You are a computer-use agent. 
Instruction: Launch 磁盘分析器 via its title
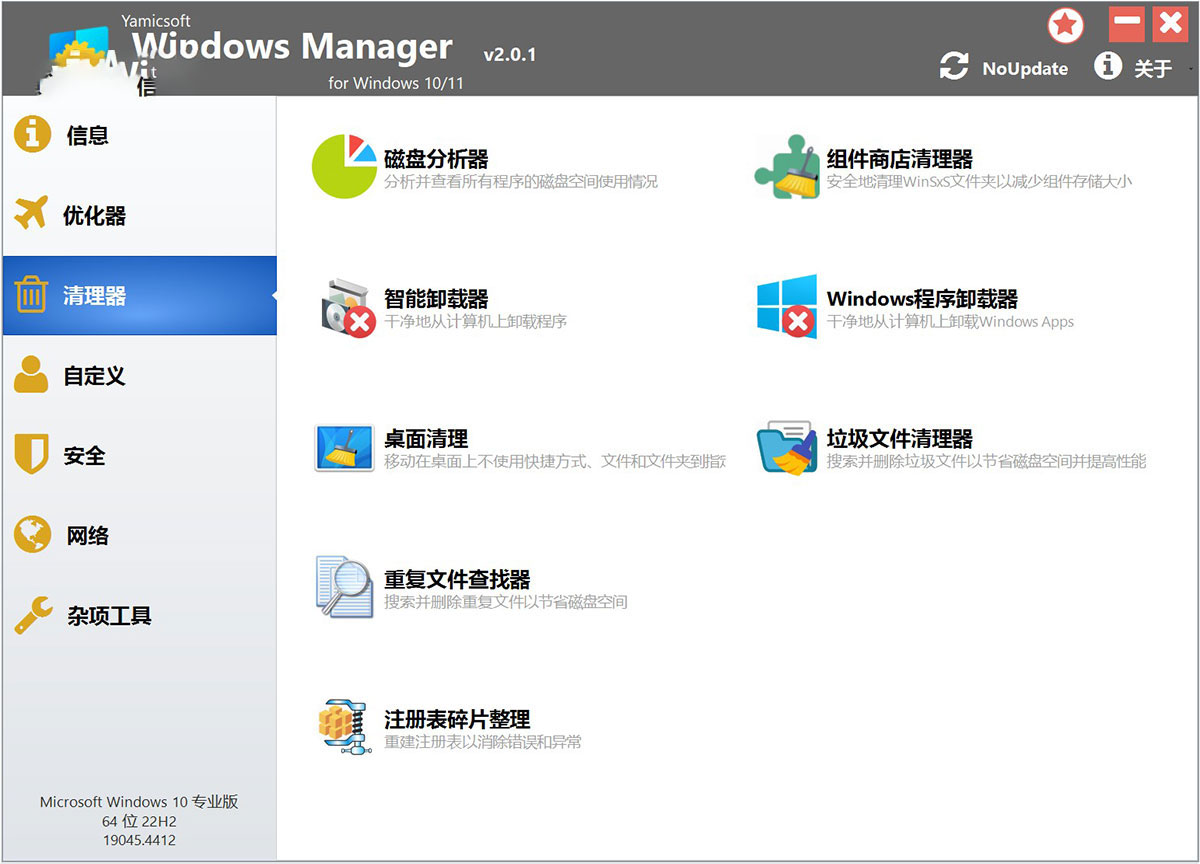pyautogui.click(x=436, y=159)
